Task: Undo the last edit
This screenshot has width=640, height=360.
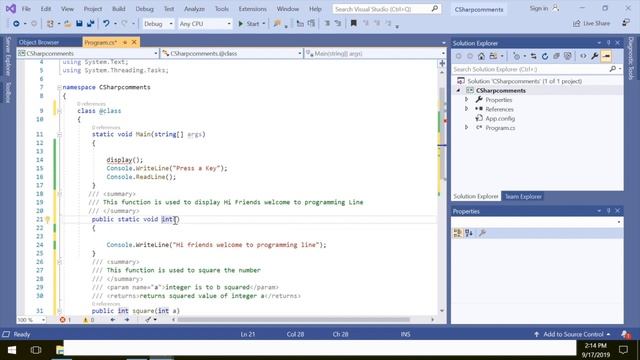Action: 106,24
